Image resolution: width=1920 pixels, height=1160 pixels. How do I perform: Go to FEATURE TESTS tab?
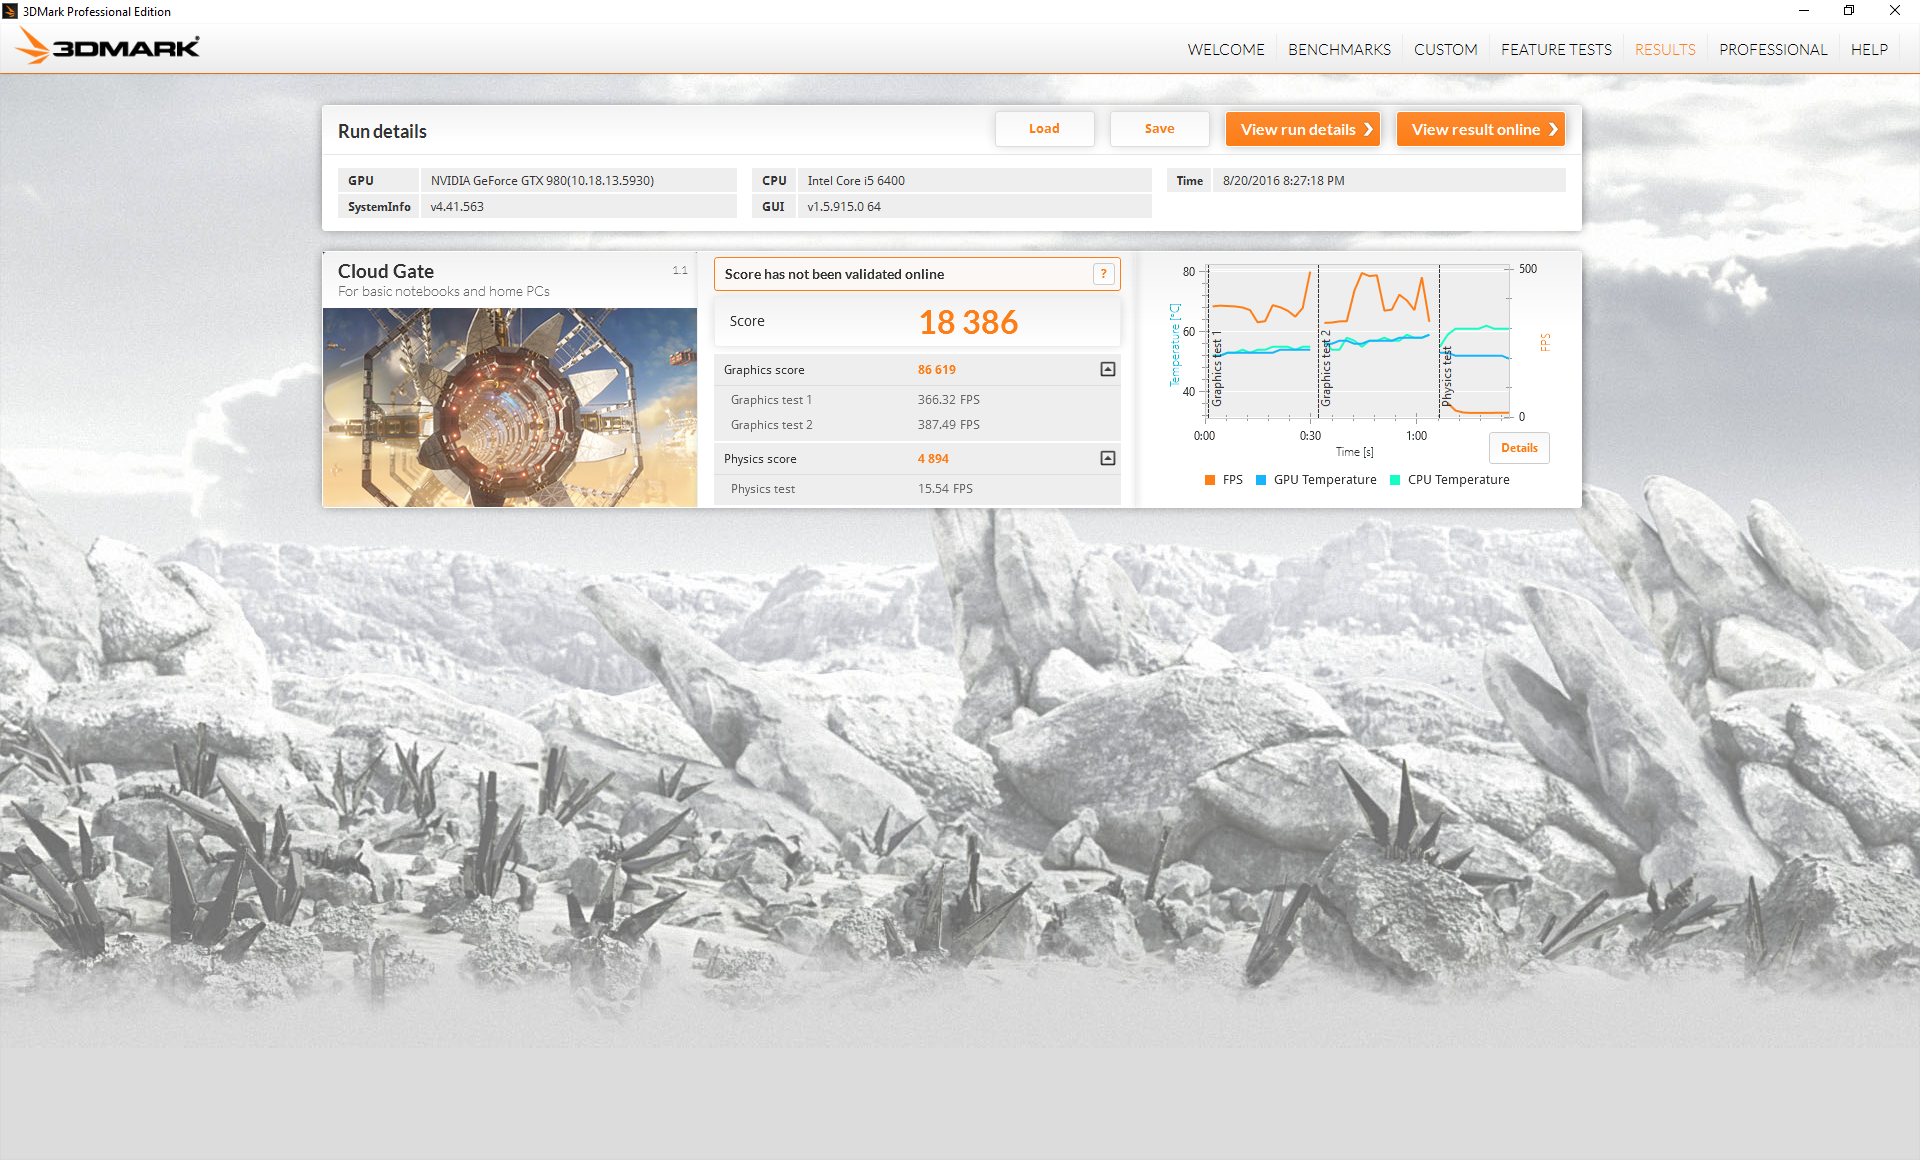point(1555,50)
